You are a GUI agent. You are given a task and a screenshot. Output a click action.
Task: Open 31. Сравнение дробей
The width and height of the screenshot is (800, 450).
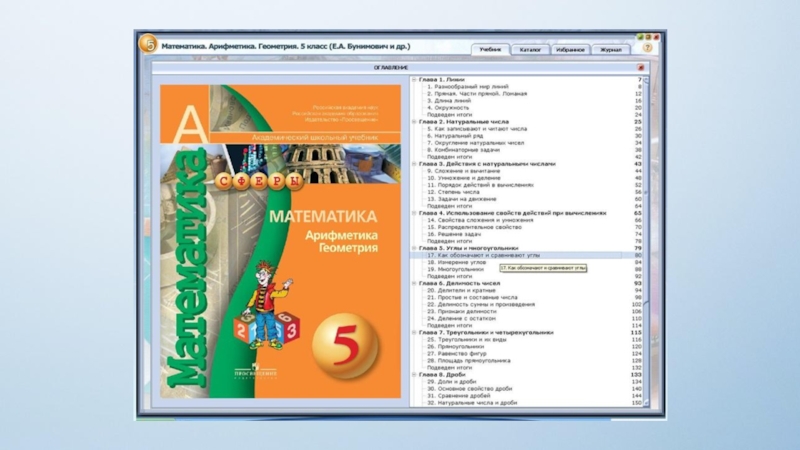[458, 395]
